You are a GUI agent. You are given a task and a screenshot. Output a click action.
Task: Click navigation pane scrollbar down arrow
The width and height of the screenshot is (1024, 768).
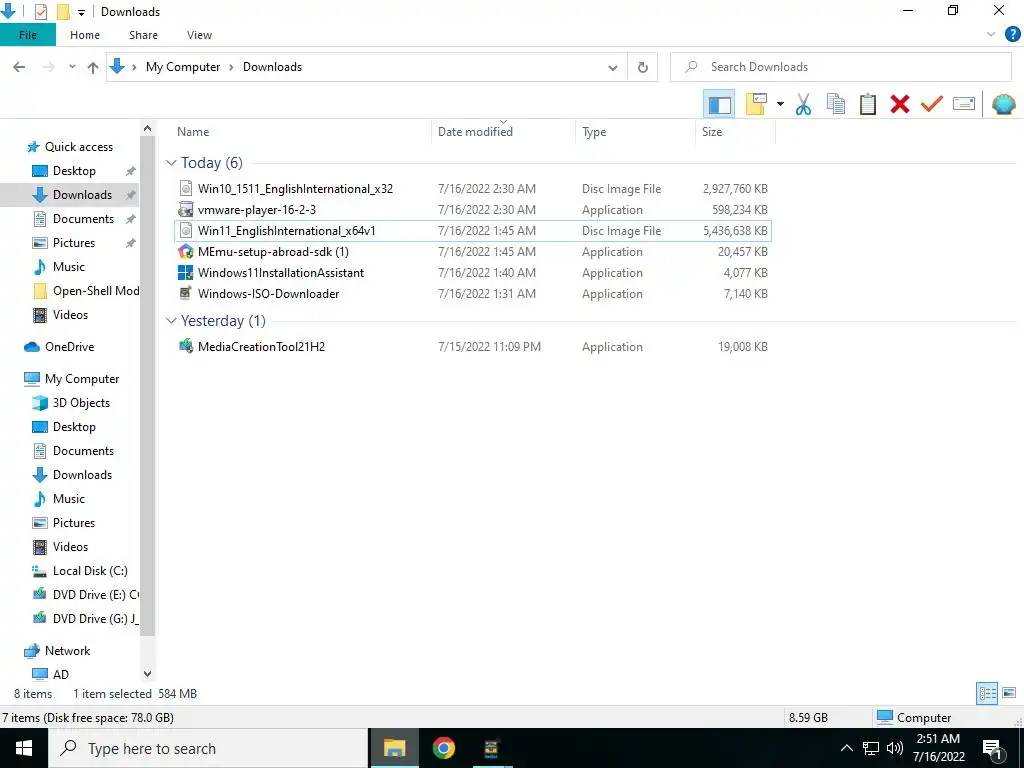(x=148, y=674)
